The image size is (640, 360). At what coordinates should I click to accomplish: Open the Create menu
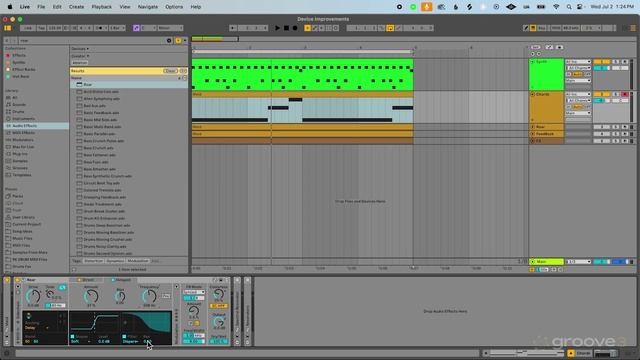[76, 7]
